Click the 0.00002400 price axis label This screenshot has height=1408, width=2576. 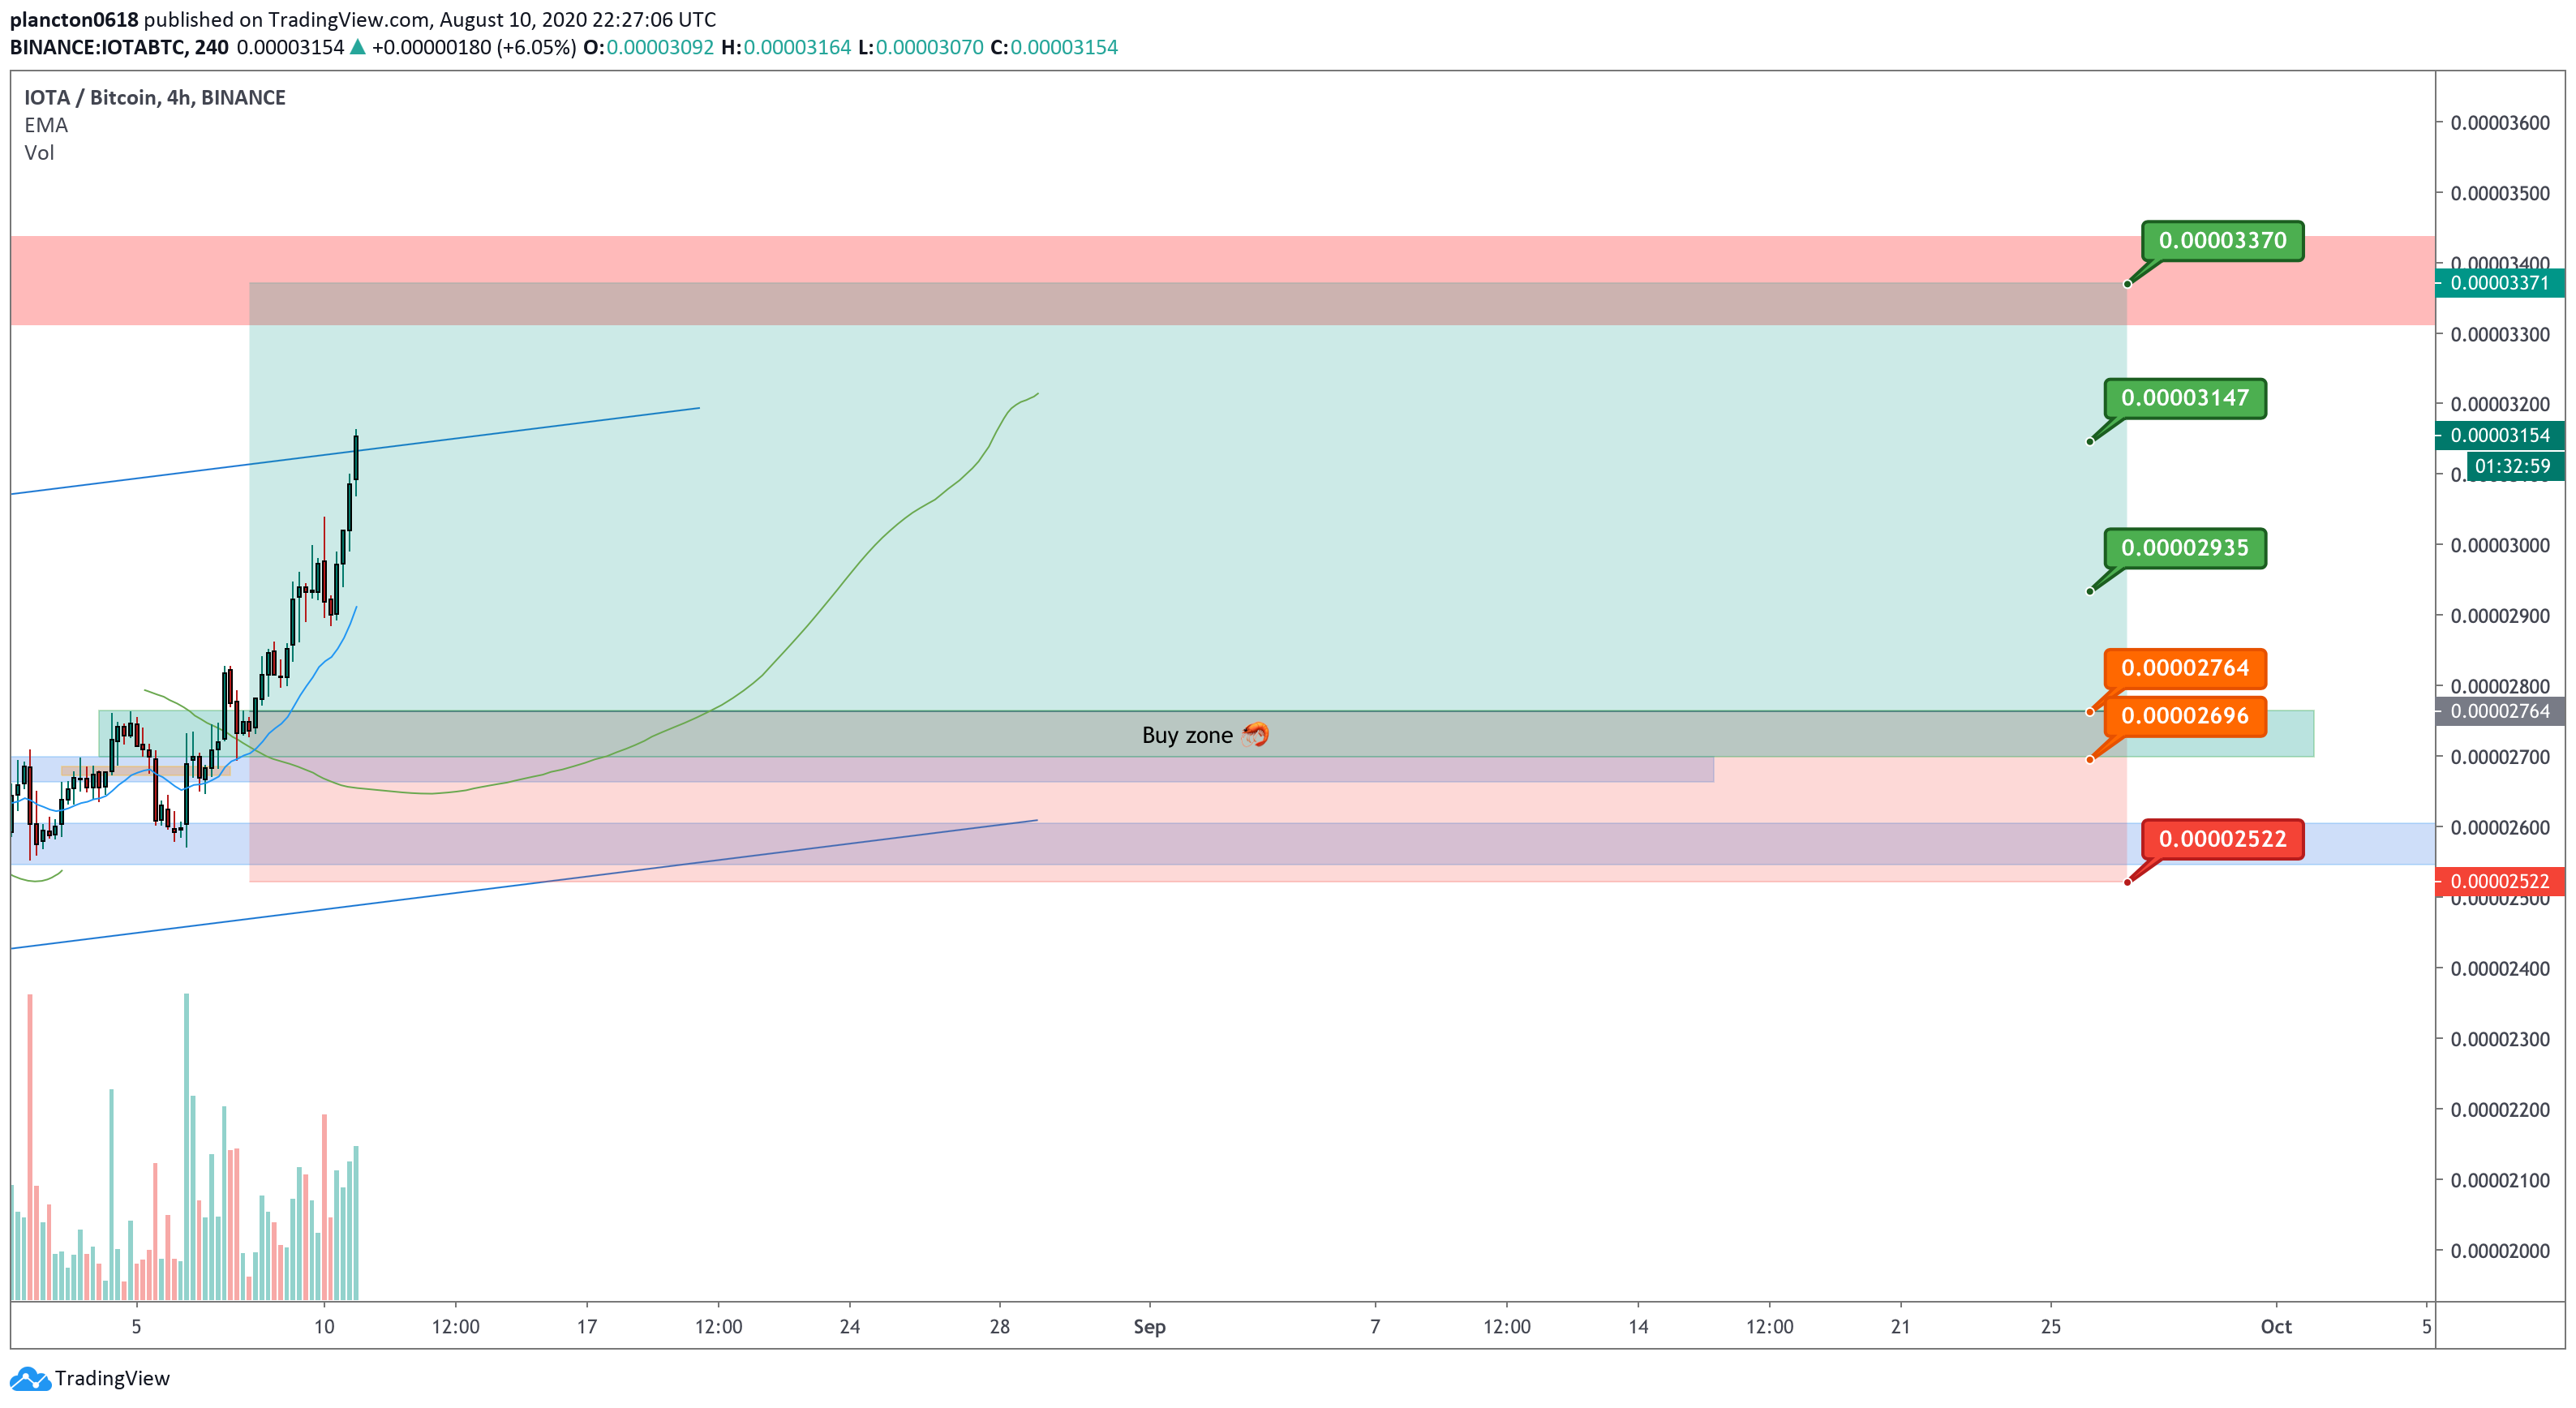tap(2500, 969)
